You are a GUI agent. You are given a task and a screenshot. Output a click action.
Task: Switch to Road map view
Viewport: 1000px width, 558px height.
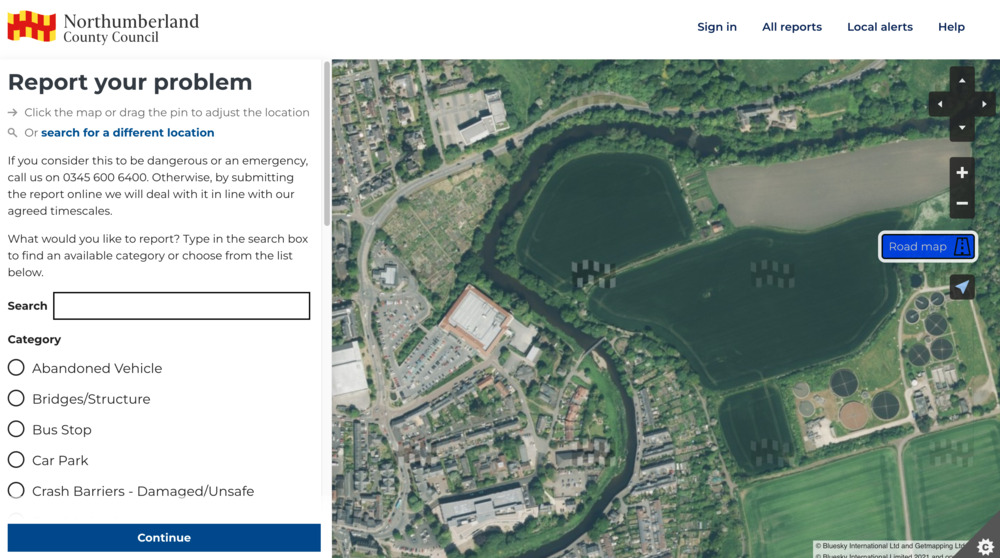click(x=927, y=247)
